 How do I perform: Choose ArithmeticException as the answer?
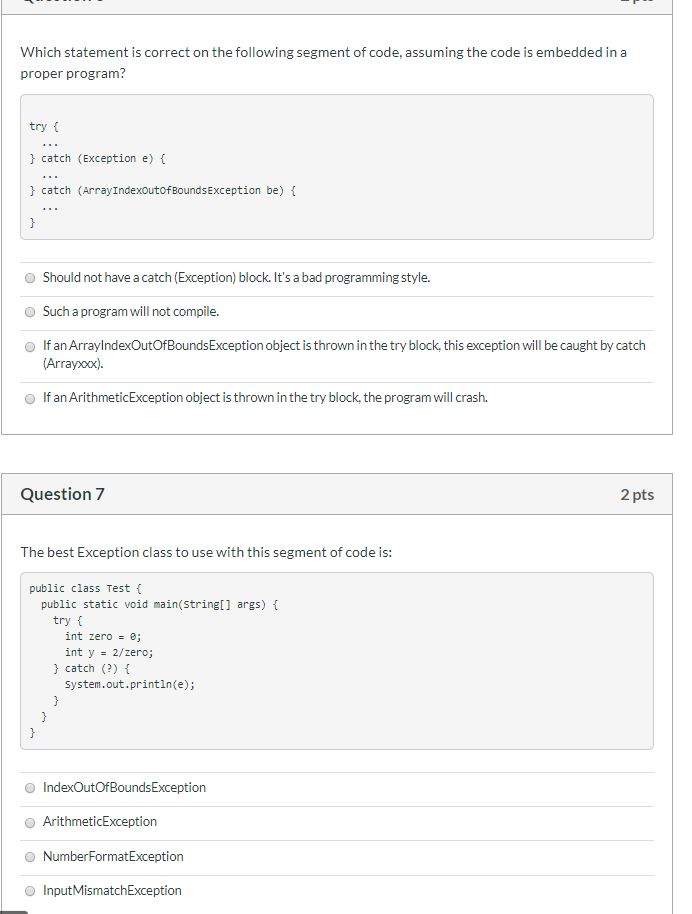pos(30,822)
